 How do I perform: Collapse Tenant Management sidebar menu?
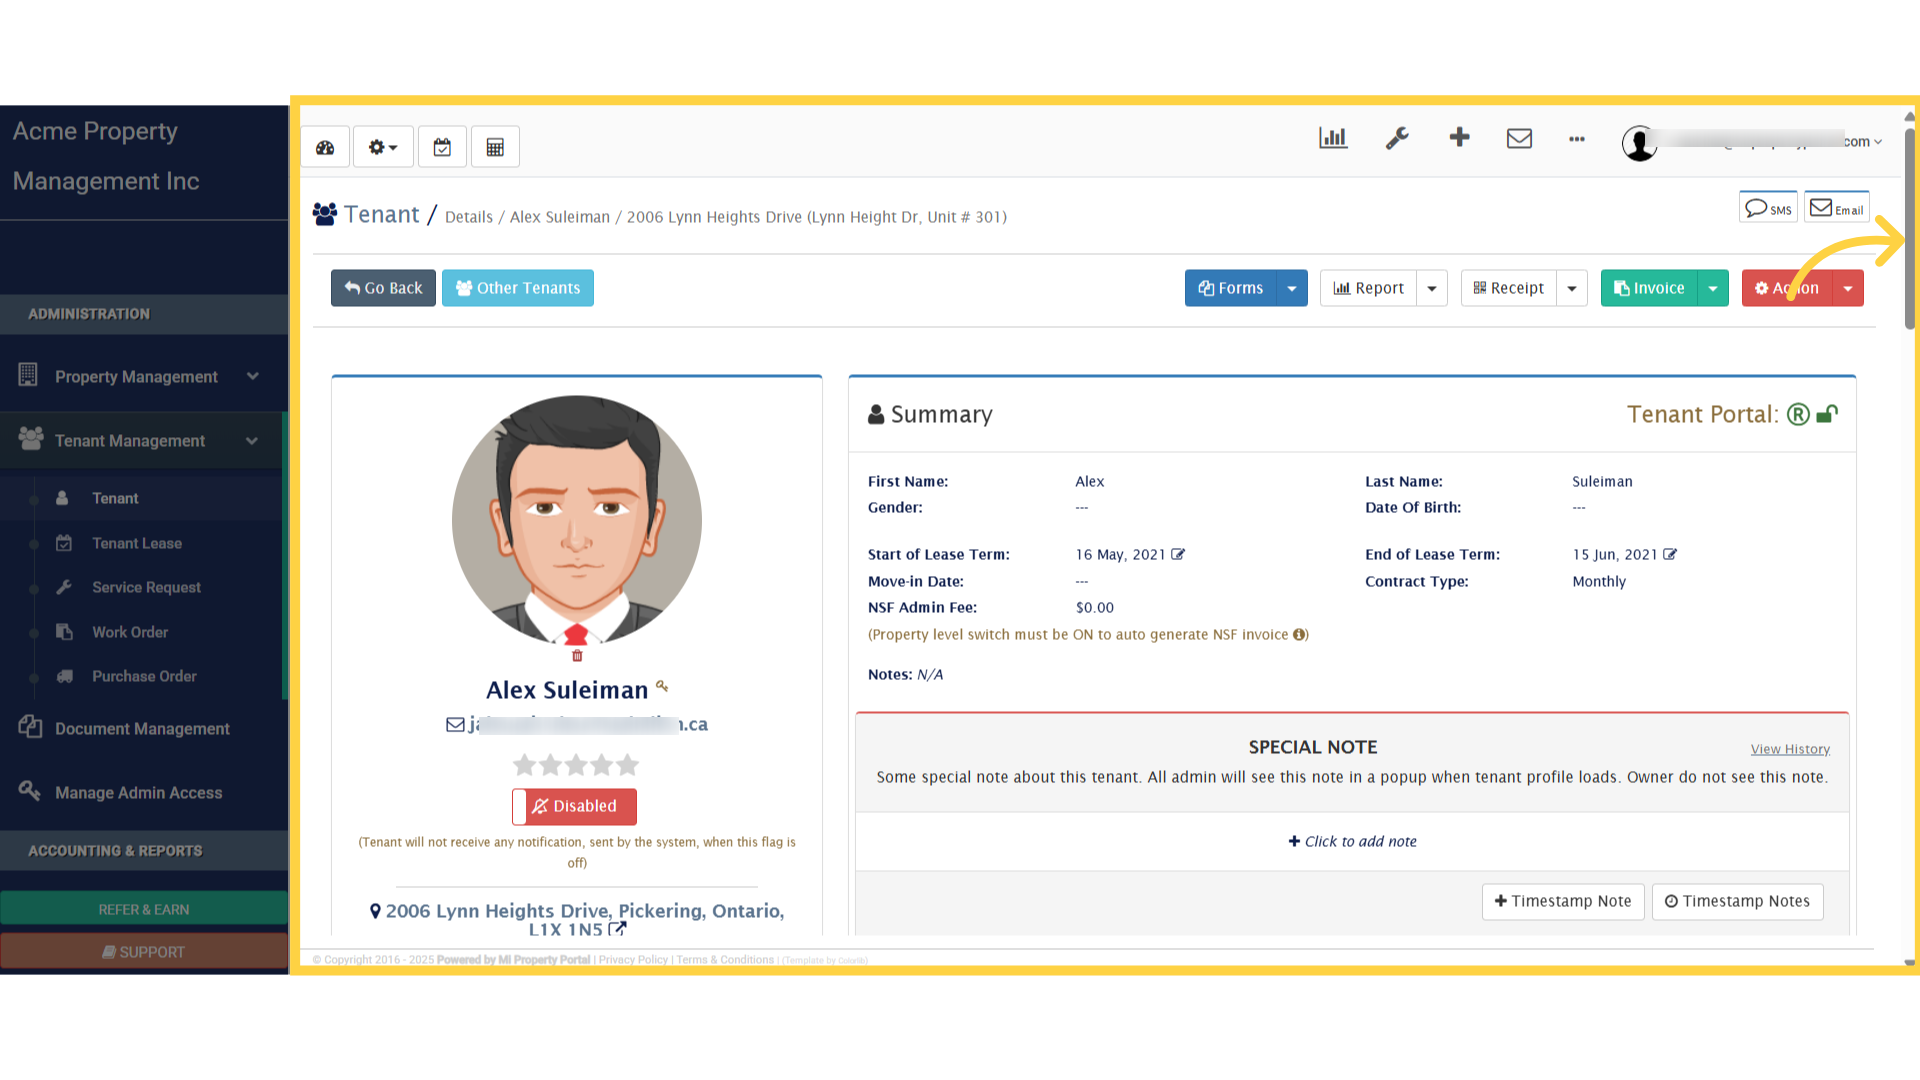tap(144, 440)
